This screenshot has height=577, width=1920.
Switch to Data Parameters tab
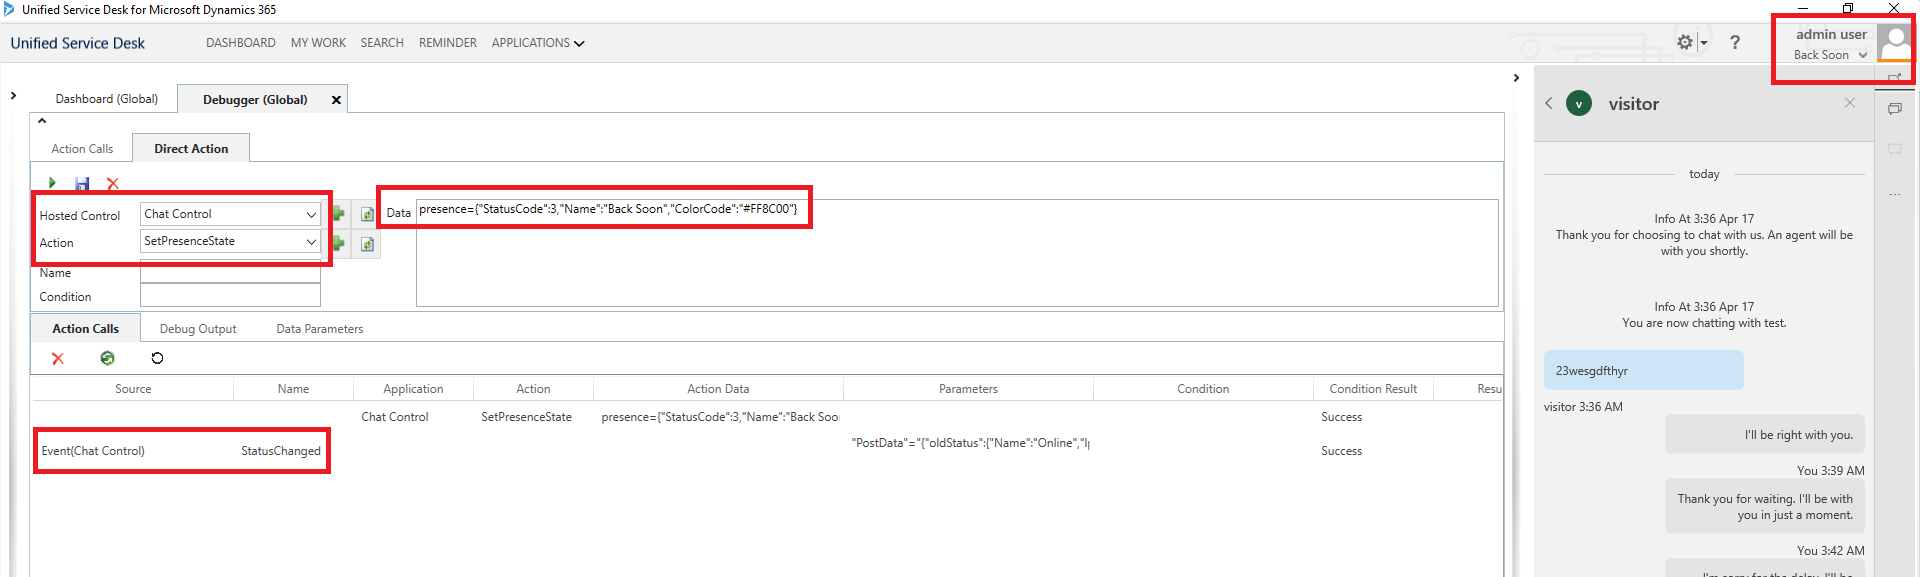320,329
